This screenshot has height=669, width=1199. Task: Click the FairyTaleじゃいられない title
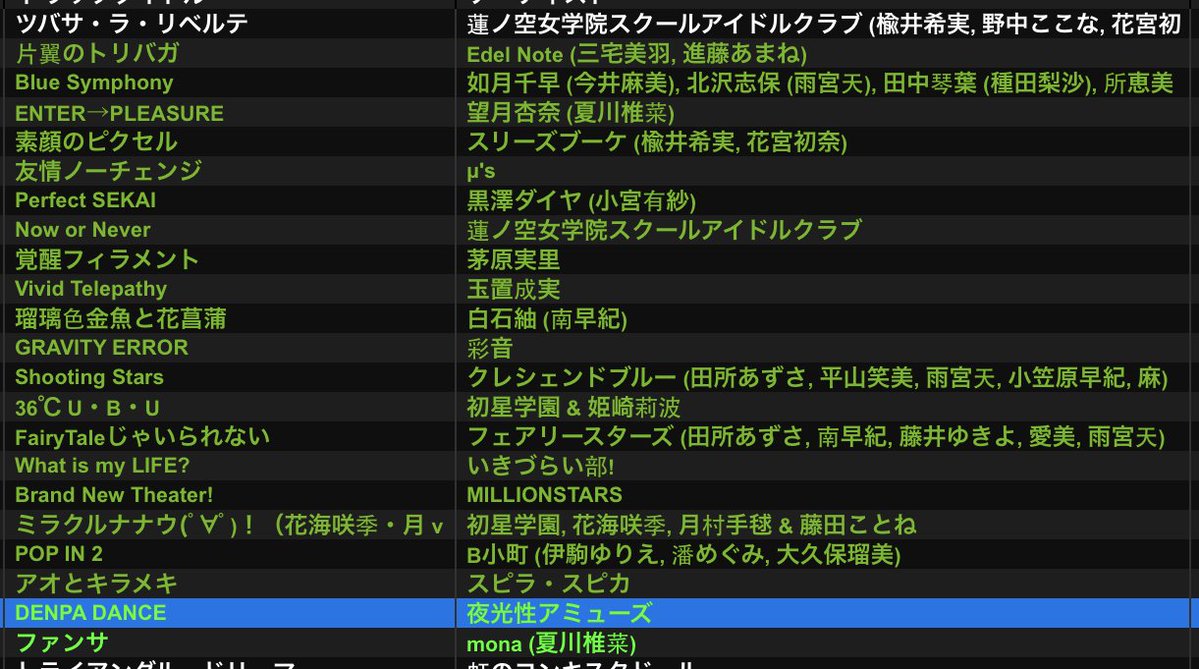click(143, 437)
